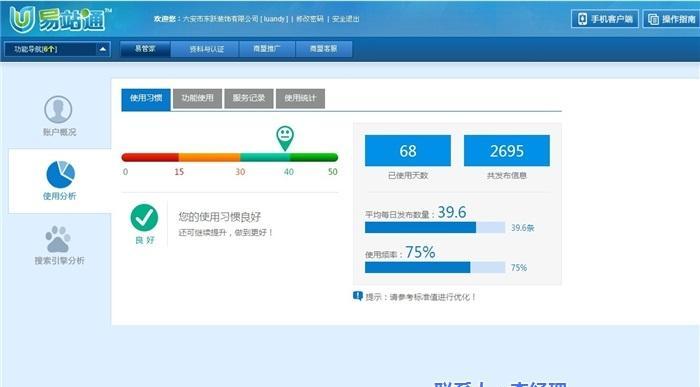Click the dark green end of usage scale
Viewport: 700px width, 387px height.
[x=314, y=157]
